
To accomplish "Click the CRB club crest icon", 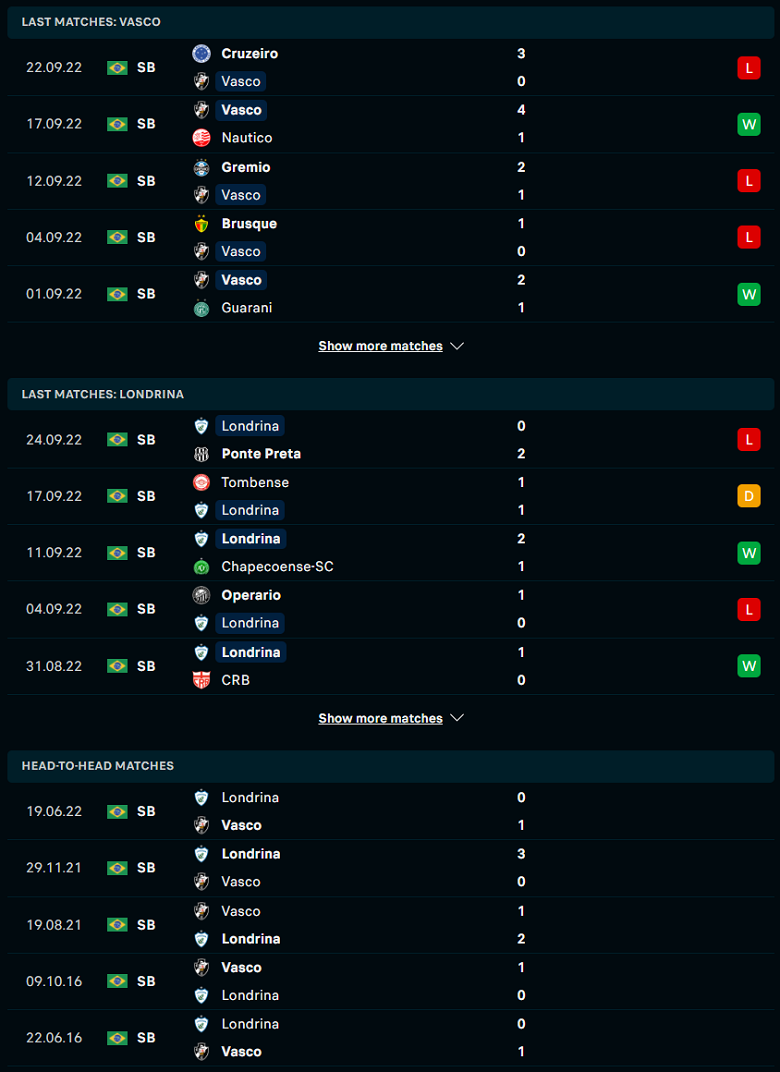I will coord(201,680).
